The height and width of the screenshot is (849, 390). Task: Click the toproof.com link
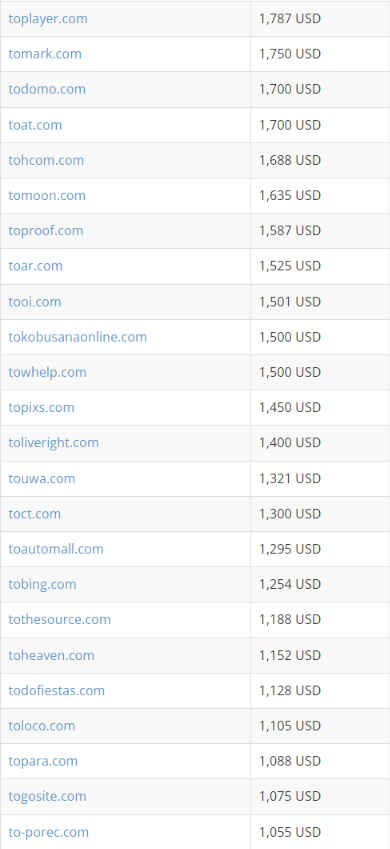click(46, 231)
